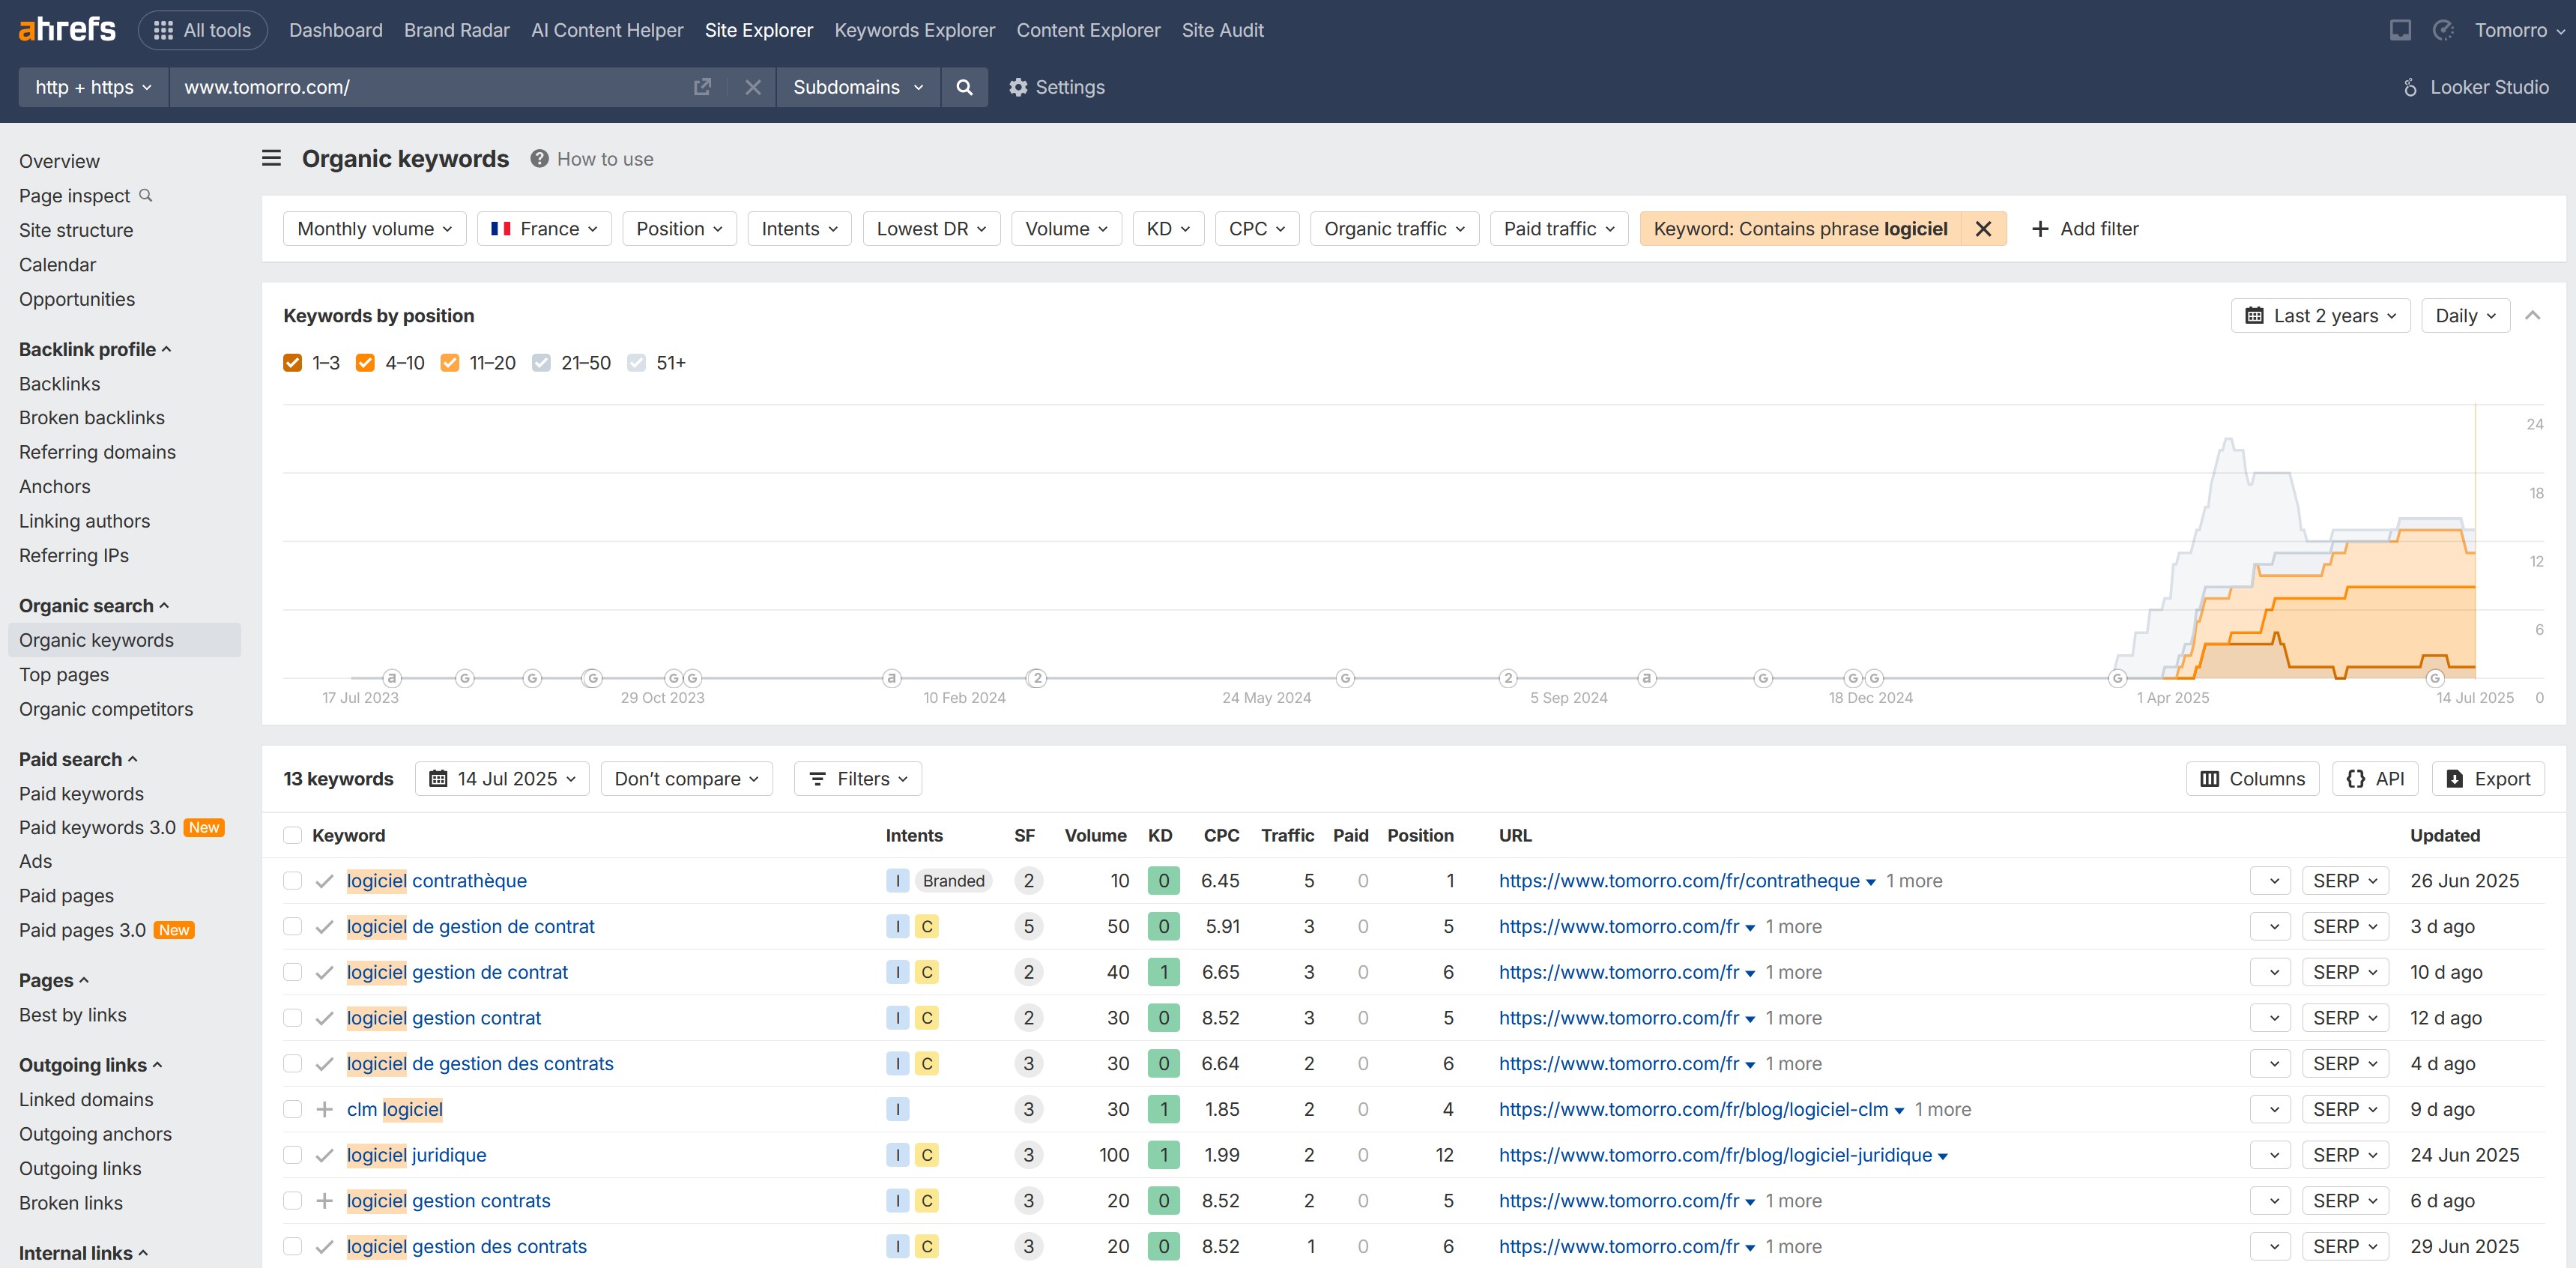Toggle the 4–10 position checkbox
Screen dimensions: 2576x1268
coord(366,363)
